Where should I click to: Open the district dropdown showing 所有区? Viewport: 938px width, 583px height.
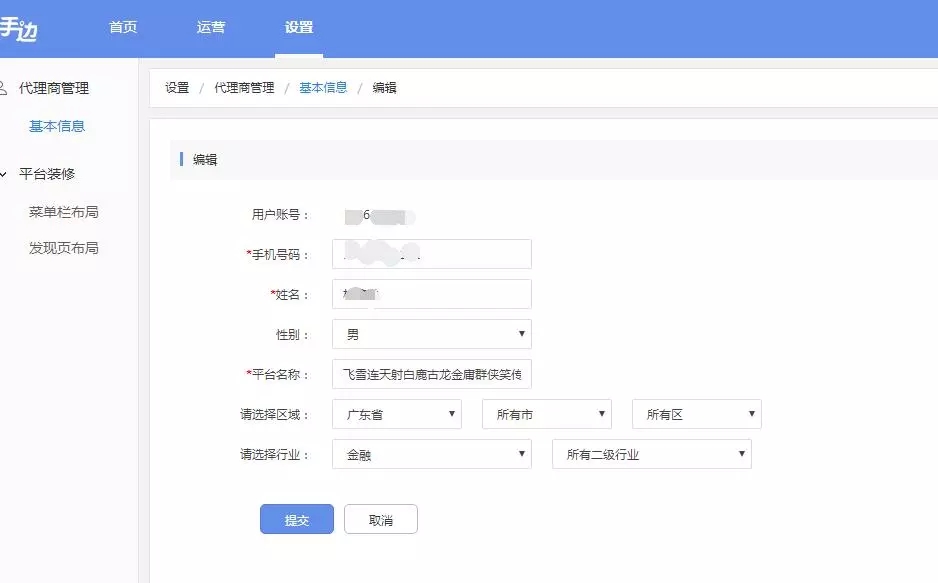697,414
